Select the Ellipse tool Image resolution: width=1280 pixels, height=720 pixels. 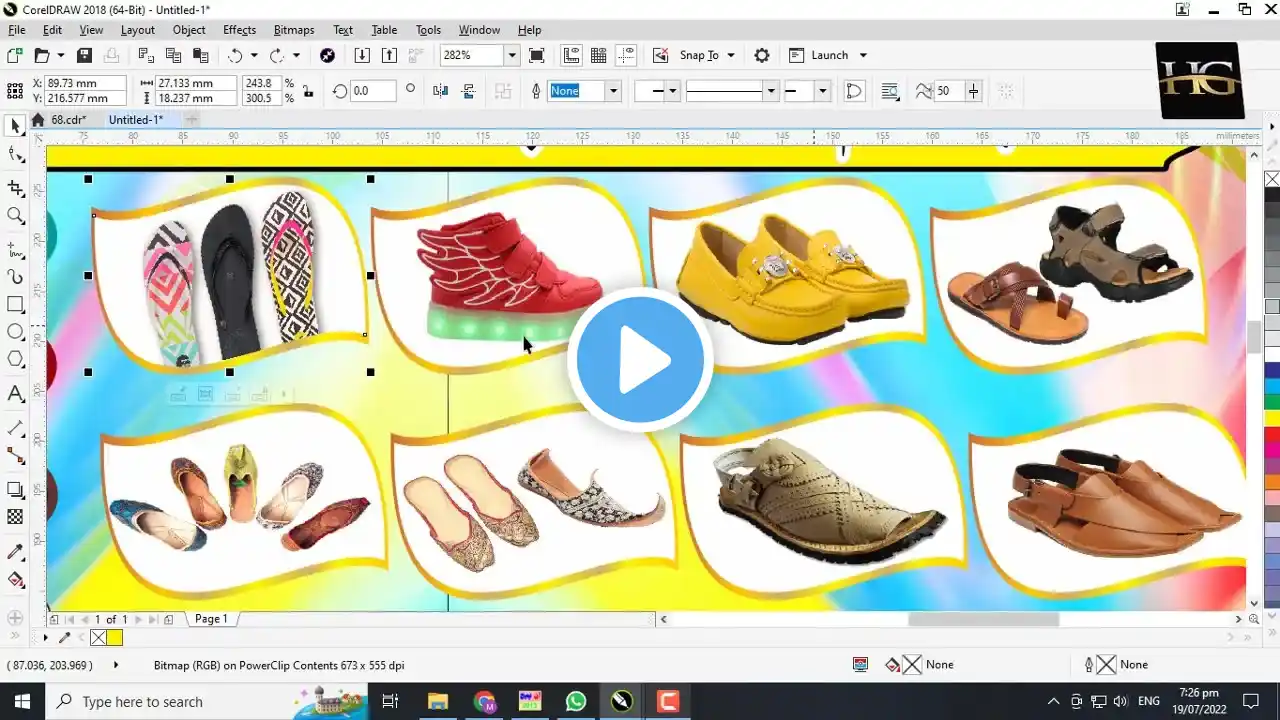[14, 331]
